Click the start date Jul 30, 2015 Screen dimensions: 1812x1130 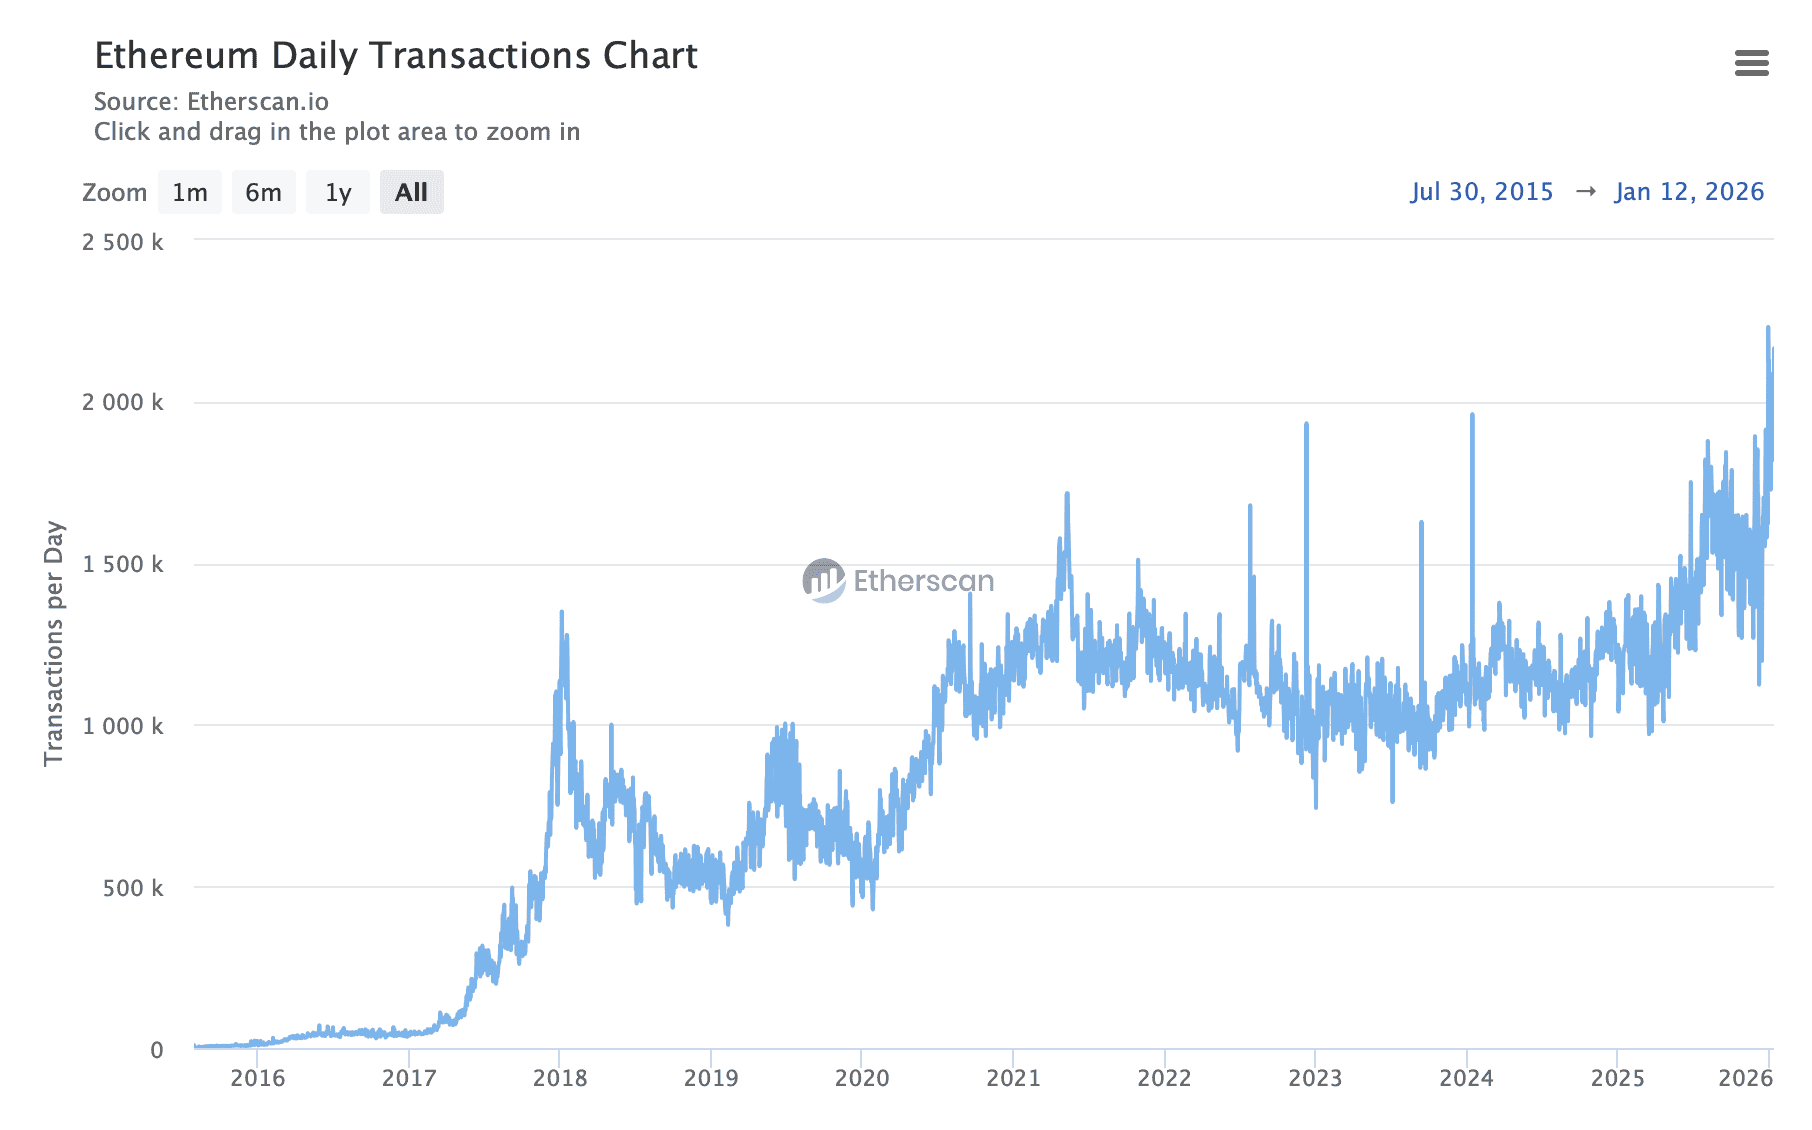coord(1482,191)
